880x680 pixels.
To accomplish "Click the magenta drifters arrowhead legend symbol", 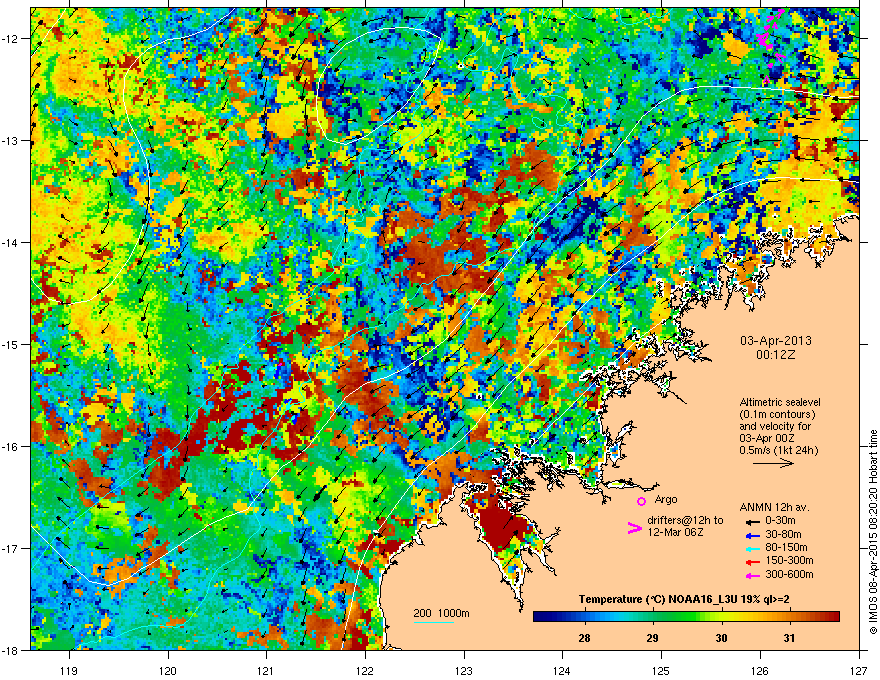I will (x=634, y=528).
